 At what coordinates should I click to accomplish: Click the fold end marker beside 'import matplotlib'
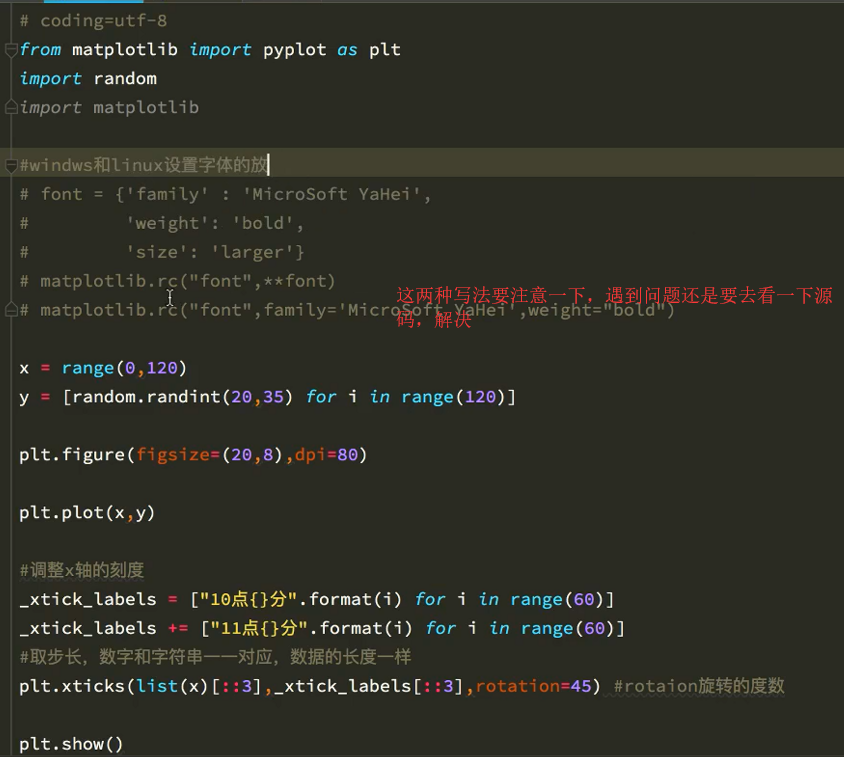coord(11,108)
